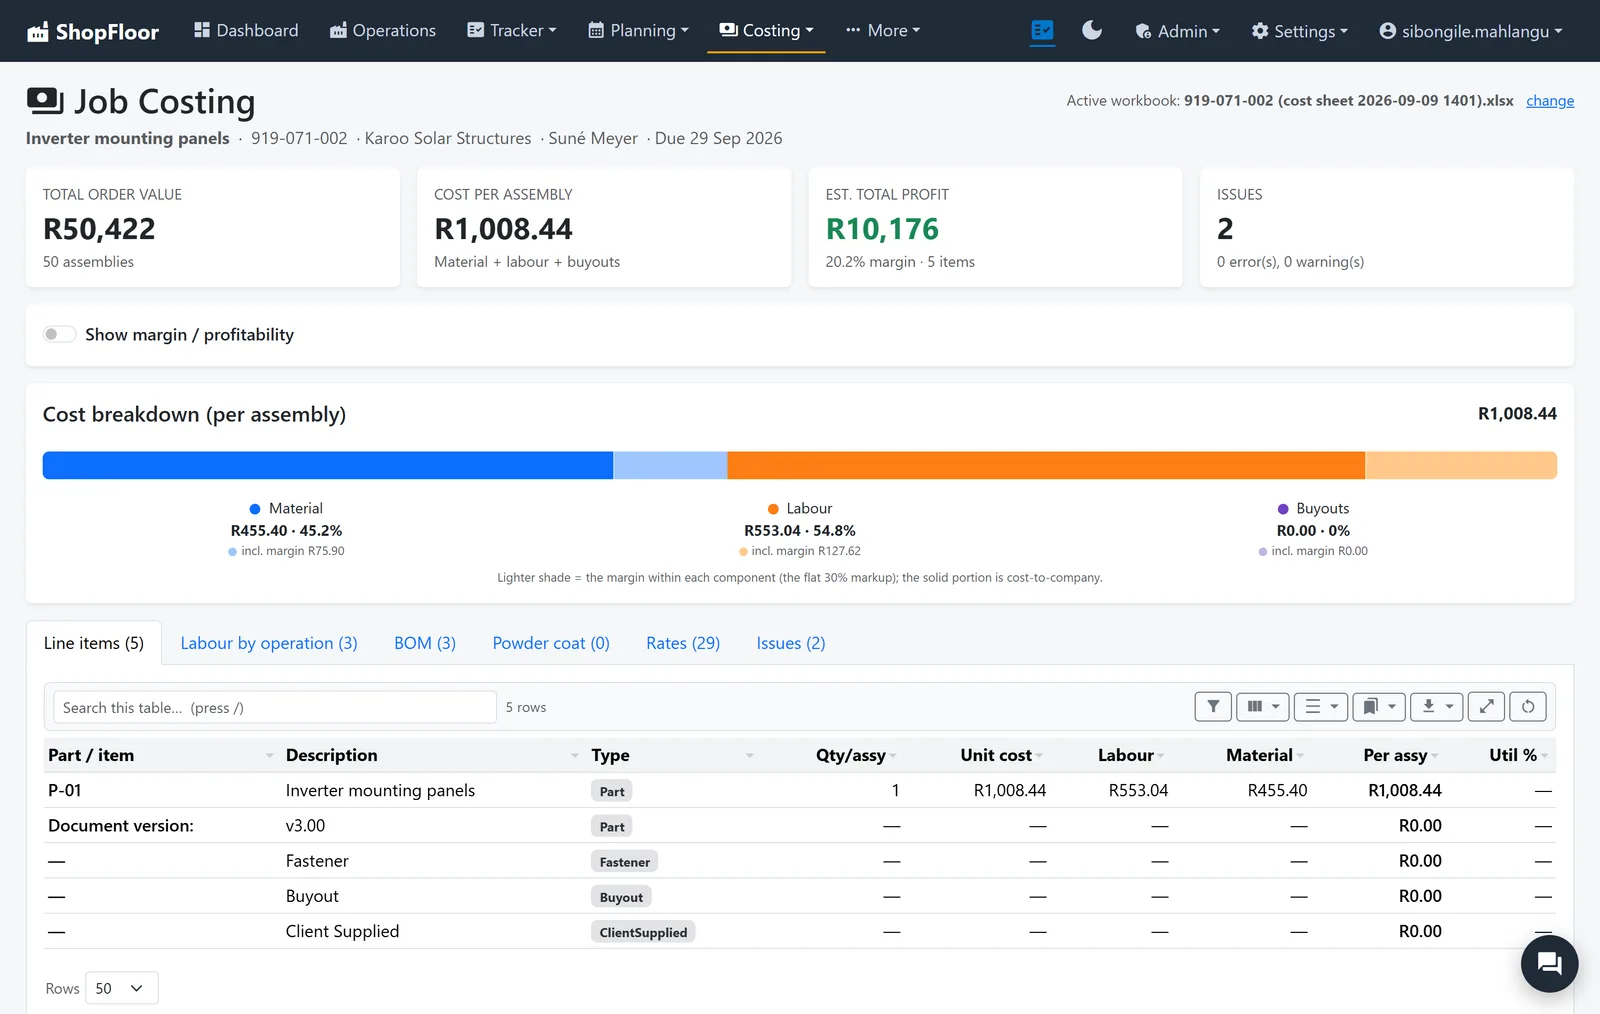Switch to Issues (2) tab
Image resolution: width=1600 pixels, height=1014 pixels.
pos(791,643)
